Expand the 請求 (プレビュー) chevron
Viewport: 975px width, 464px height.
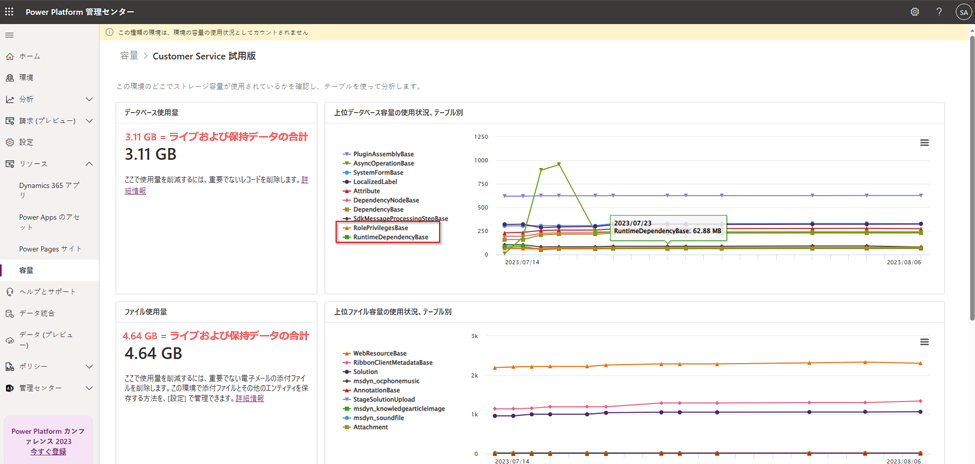tap(89, 121)
